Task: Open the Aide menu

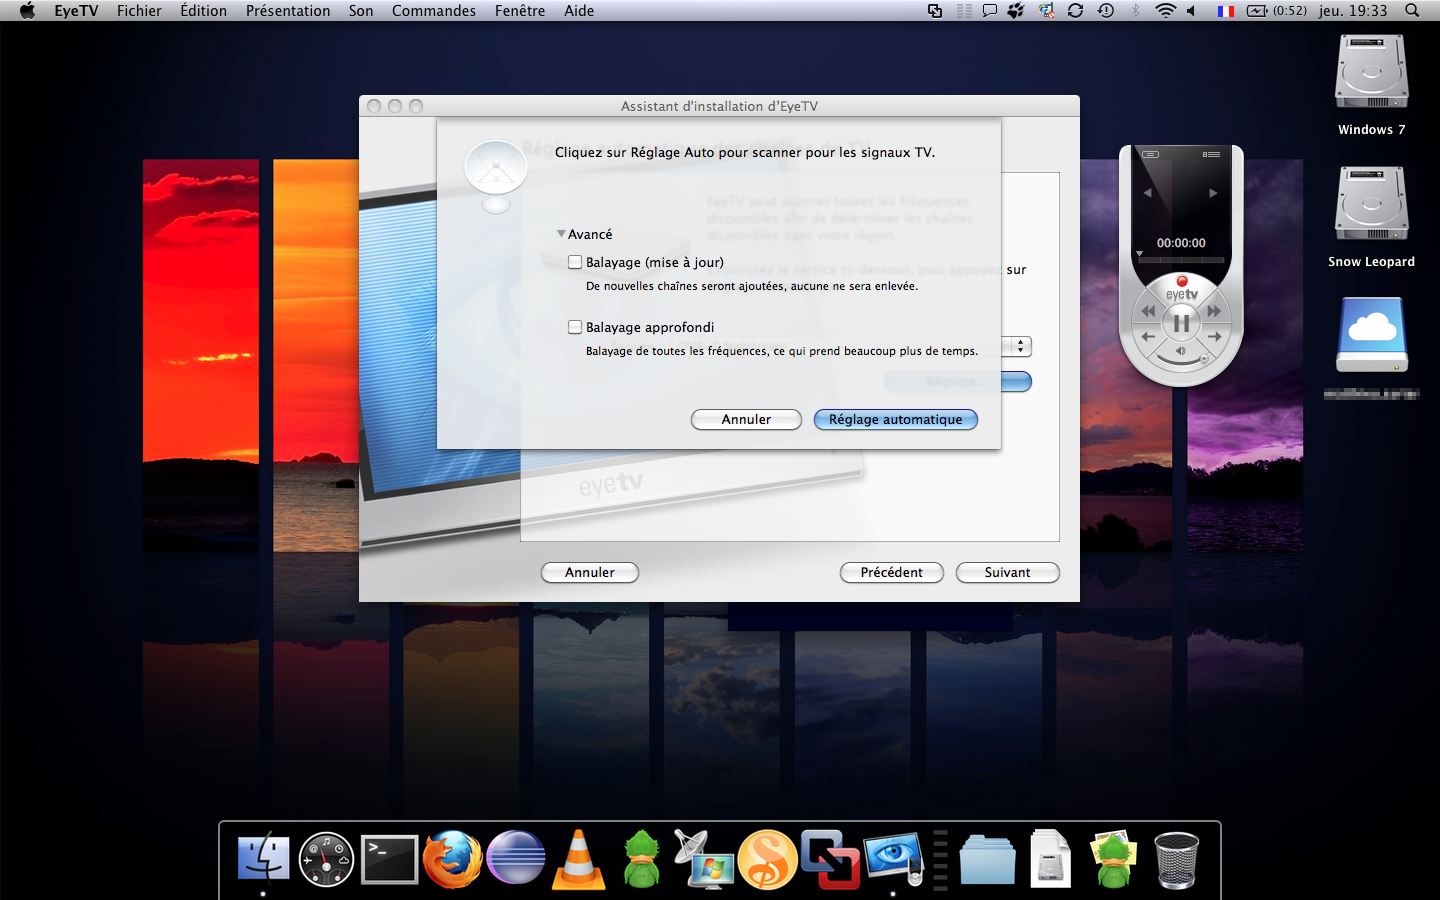Action: (579, 11)
